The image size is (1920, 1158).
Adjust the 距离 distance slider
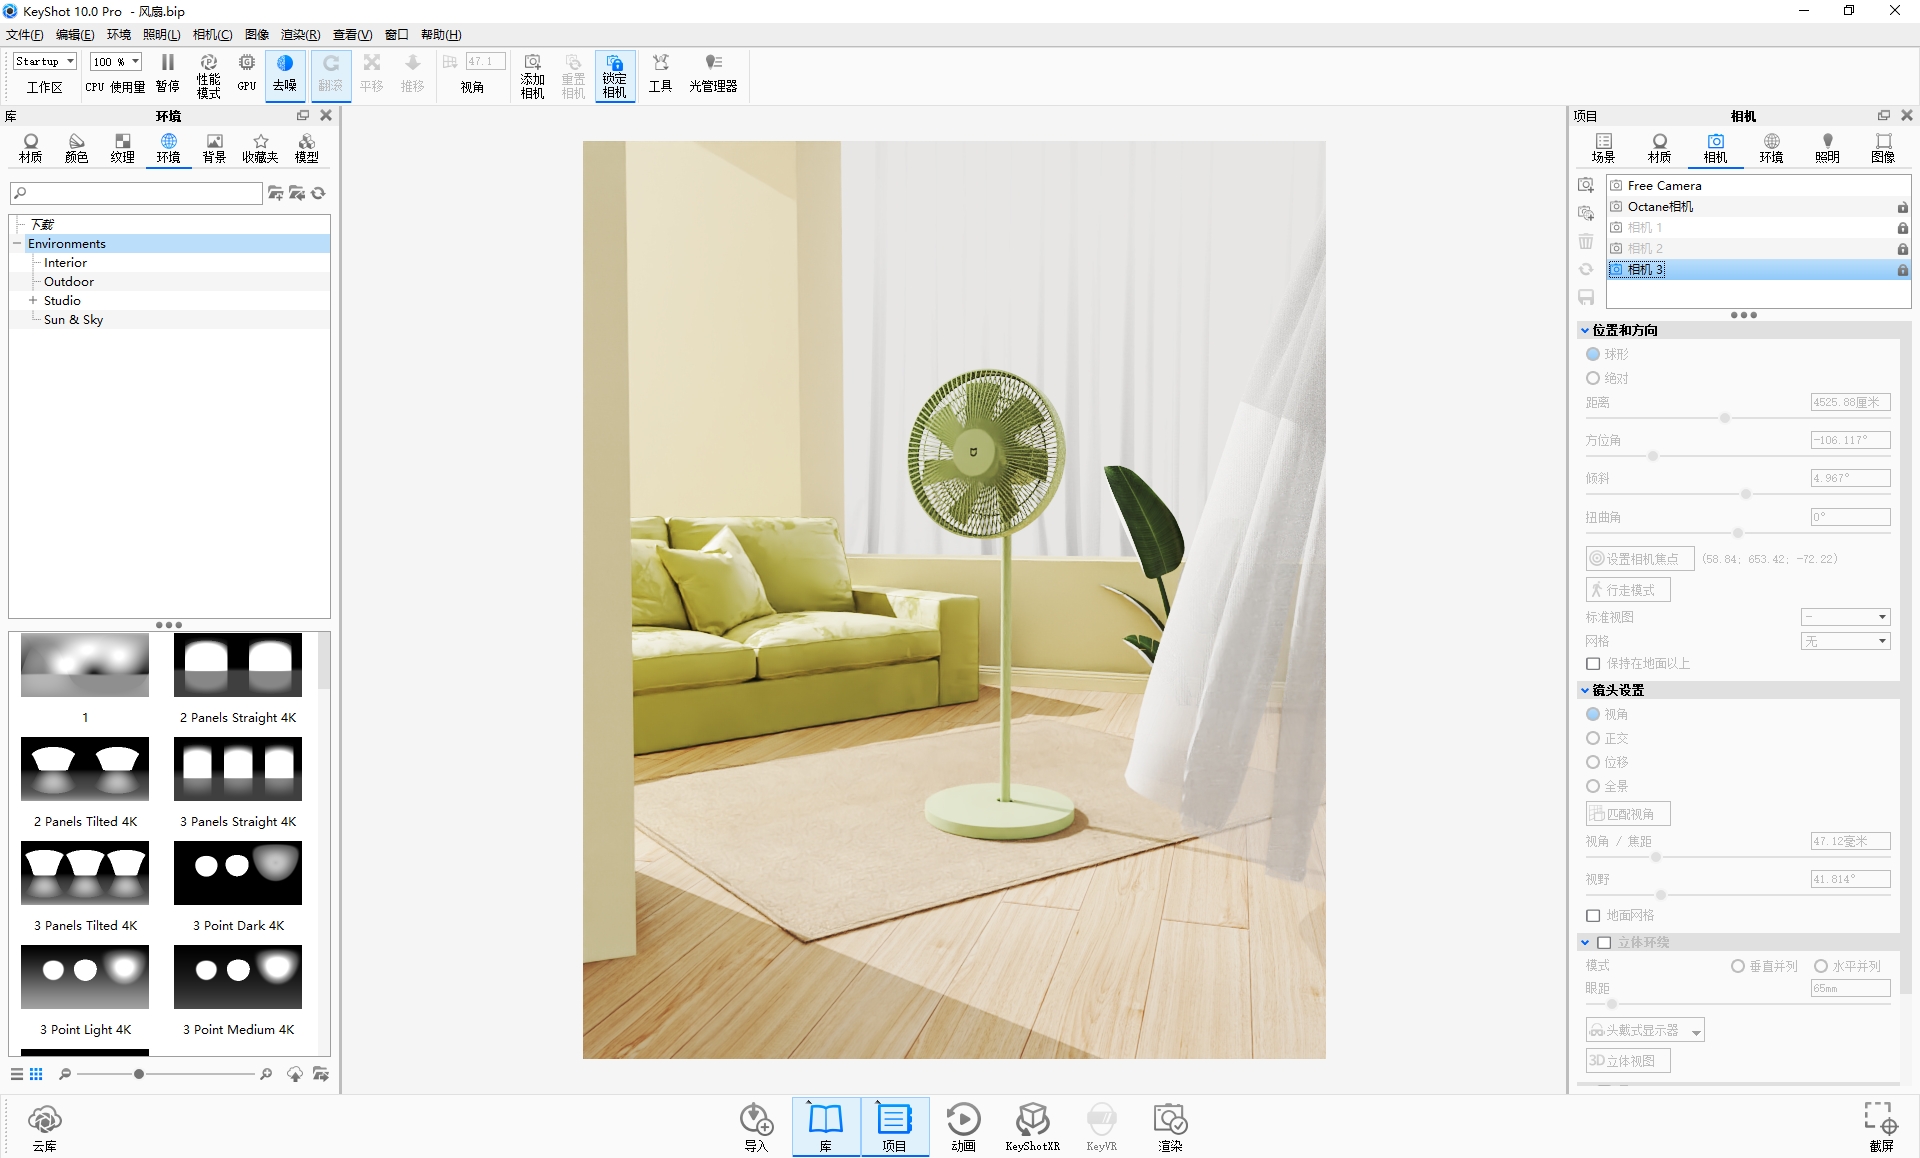coord(1725,418)
